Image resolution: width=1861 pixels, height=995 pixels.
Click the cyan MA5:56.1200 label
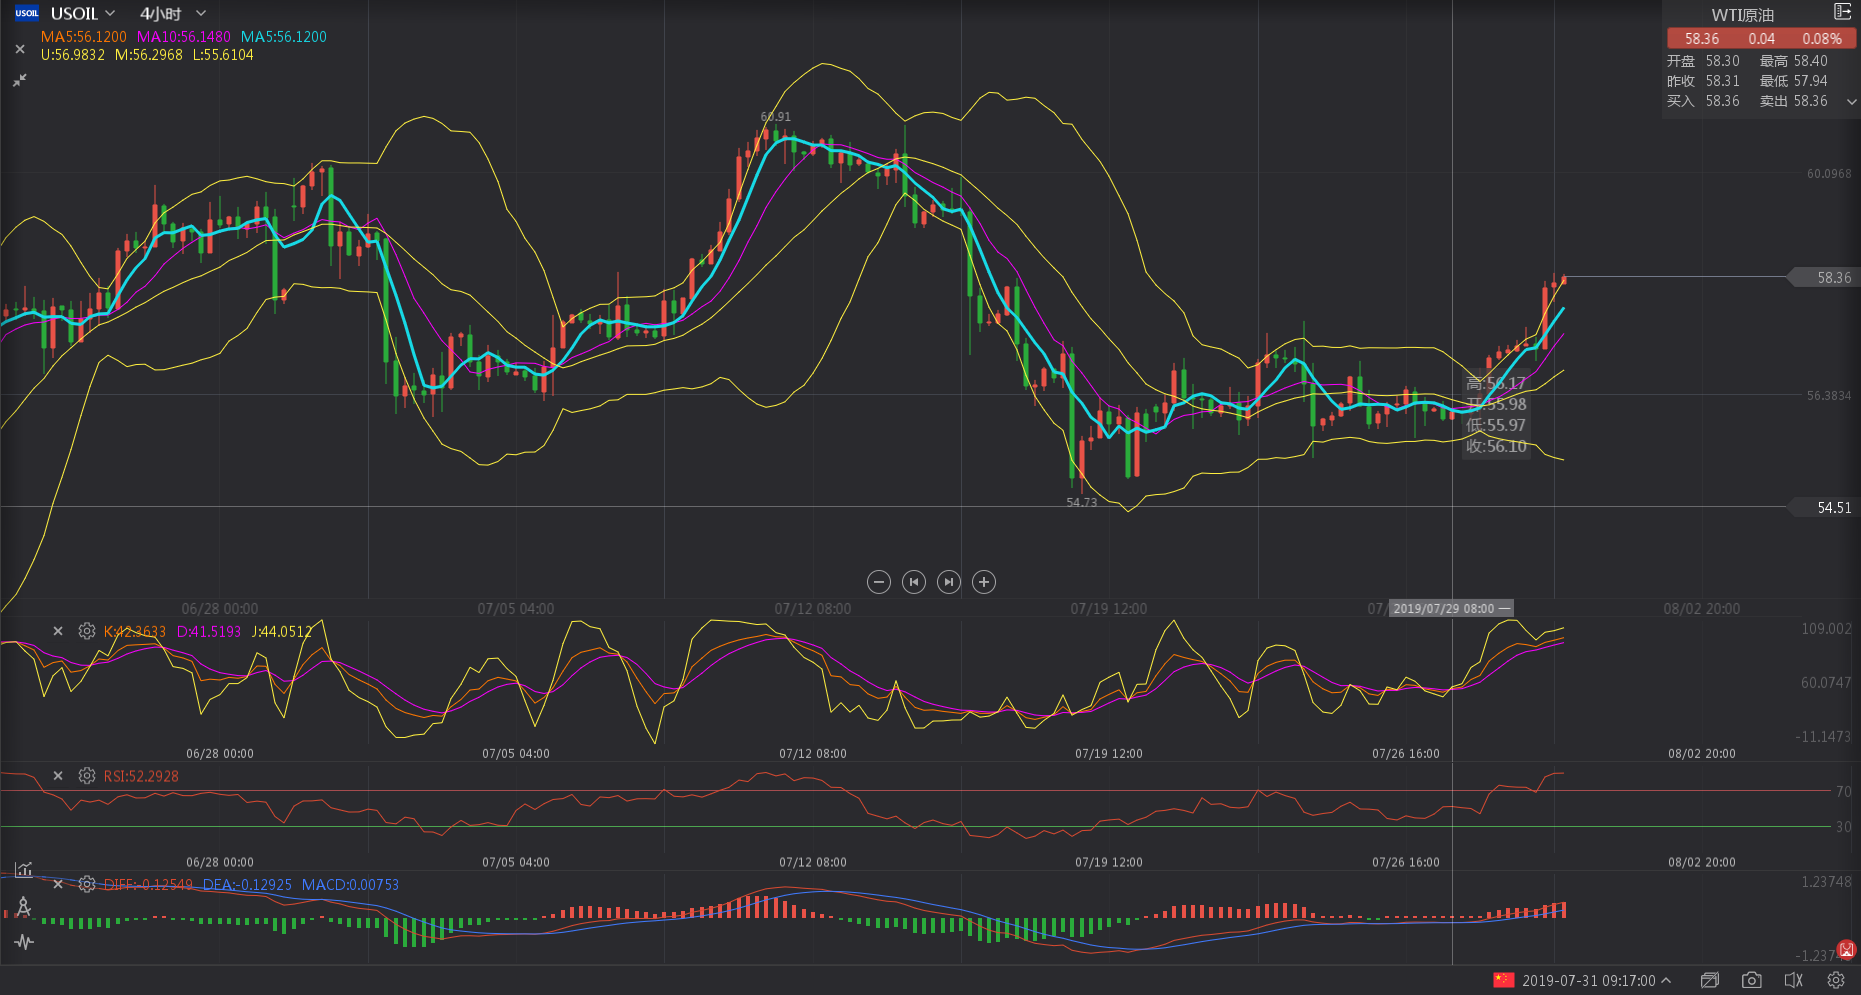click(x=284, y=37)
